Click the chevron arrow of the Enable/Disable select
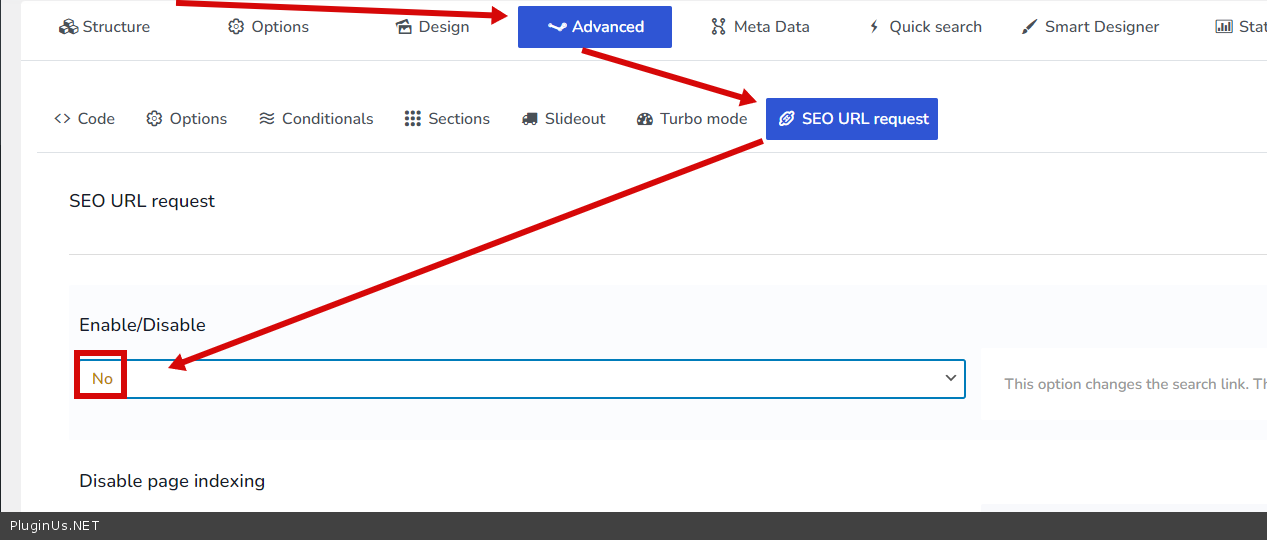Image resolution: width=1267 pixels, height=540 pixels. [950, 378]
